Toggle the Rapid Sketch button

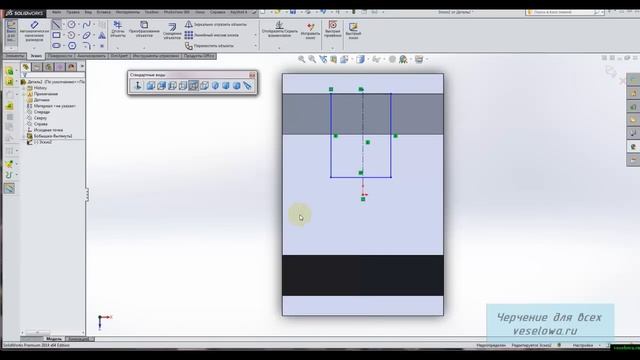point(353,31)
